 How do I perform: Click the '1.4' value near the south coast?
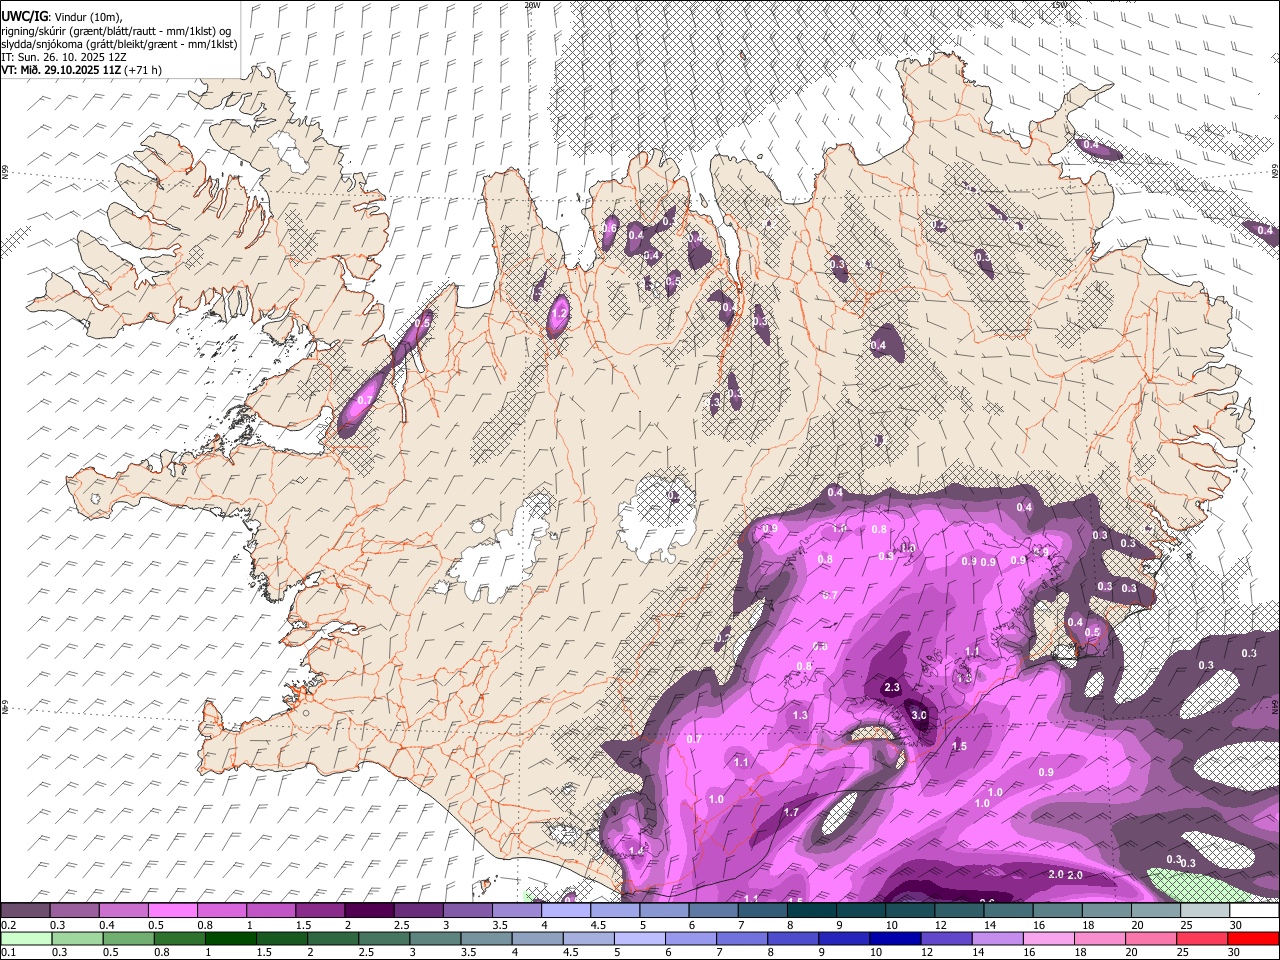637,851
